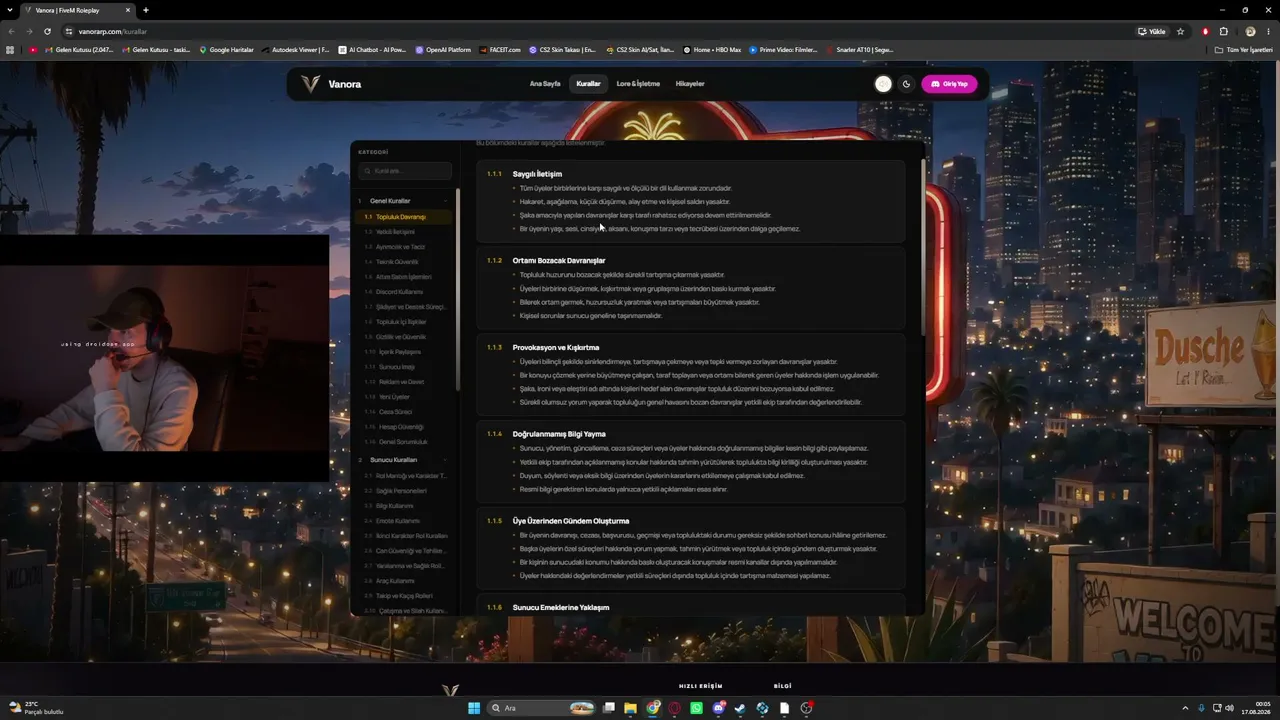Open Opera browser from taskbar
This screenshot has width=1280, height=720.
coord(674,708)
